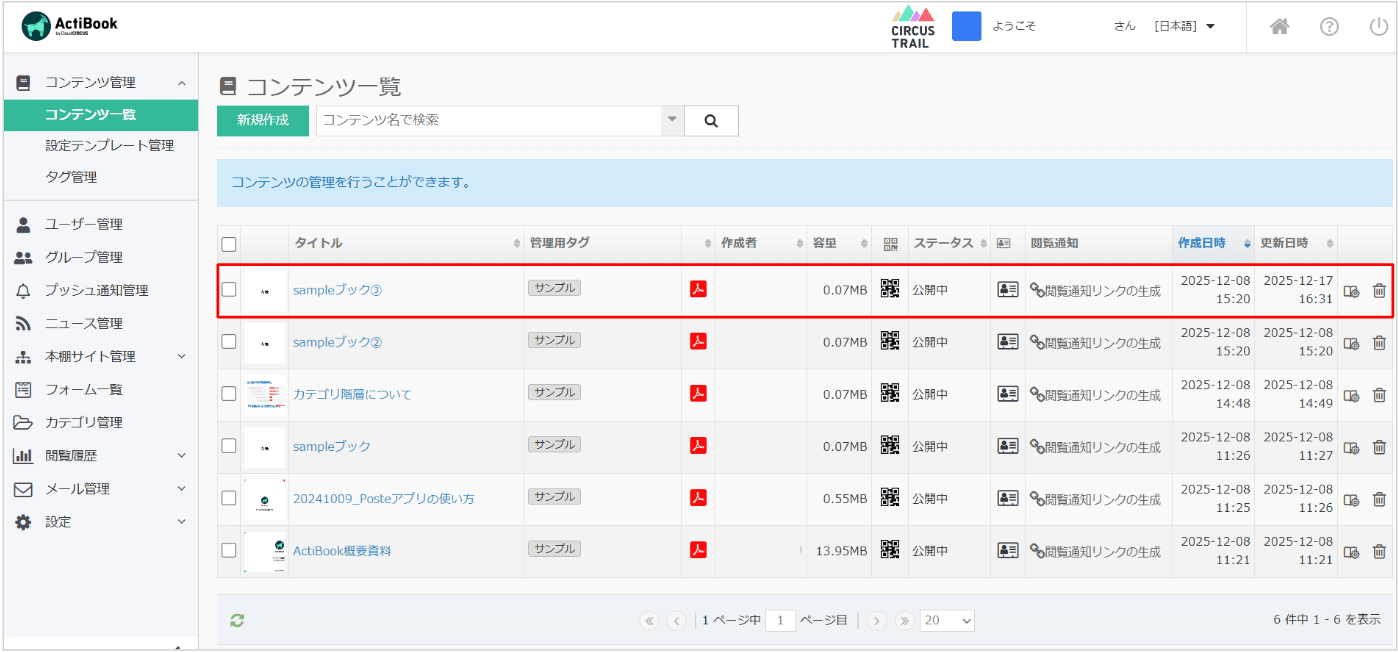Select 設定テンプレート管理 in the sidebar

[x=109, y=145]
